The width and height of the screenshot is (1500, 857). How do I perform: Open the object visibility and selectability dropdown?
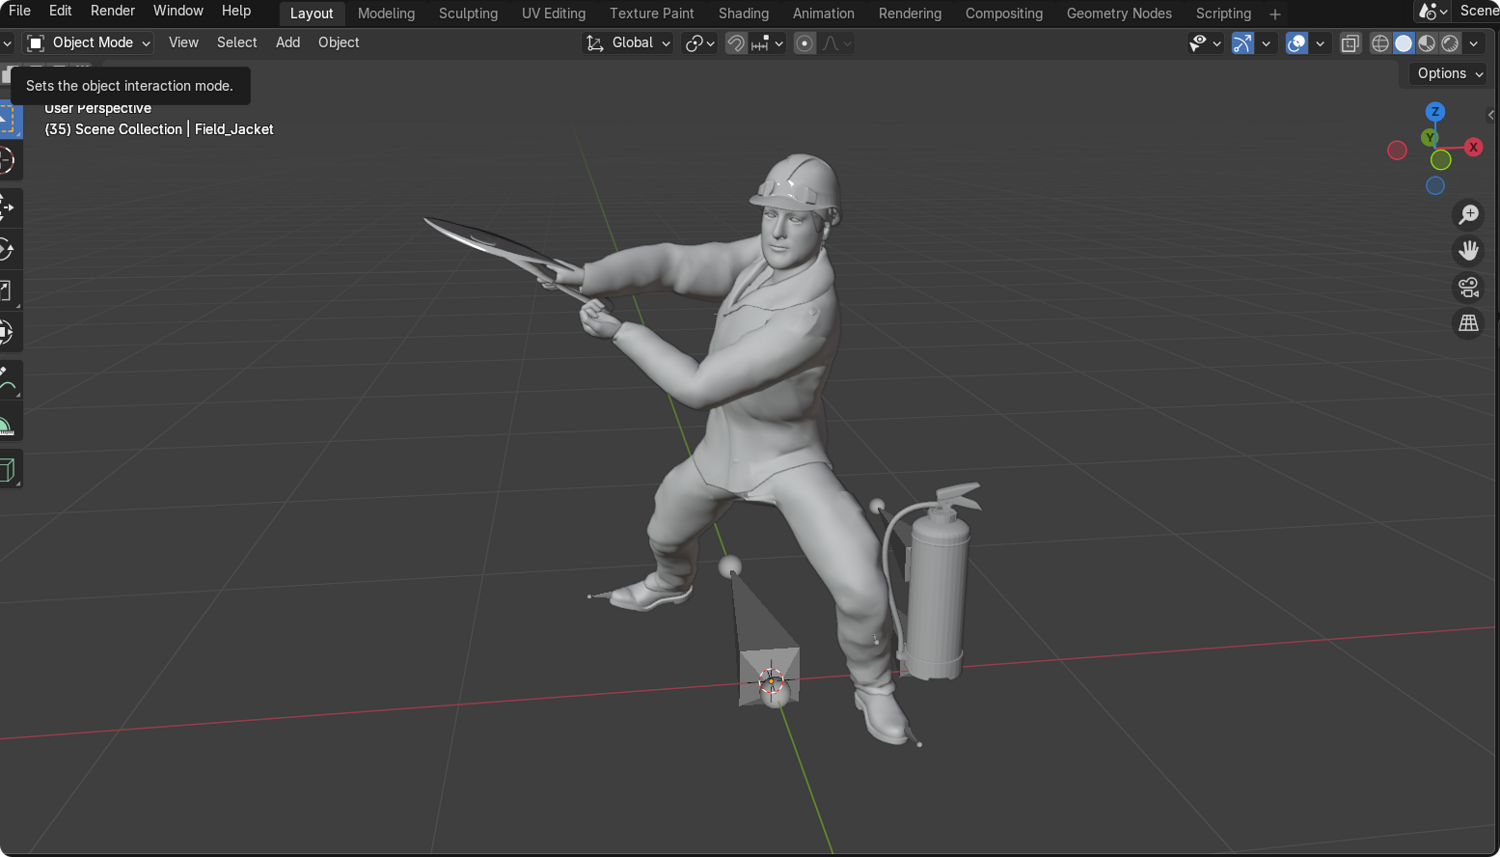[x=1204, y=43]
